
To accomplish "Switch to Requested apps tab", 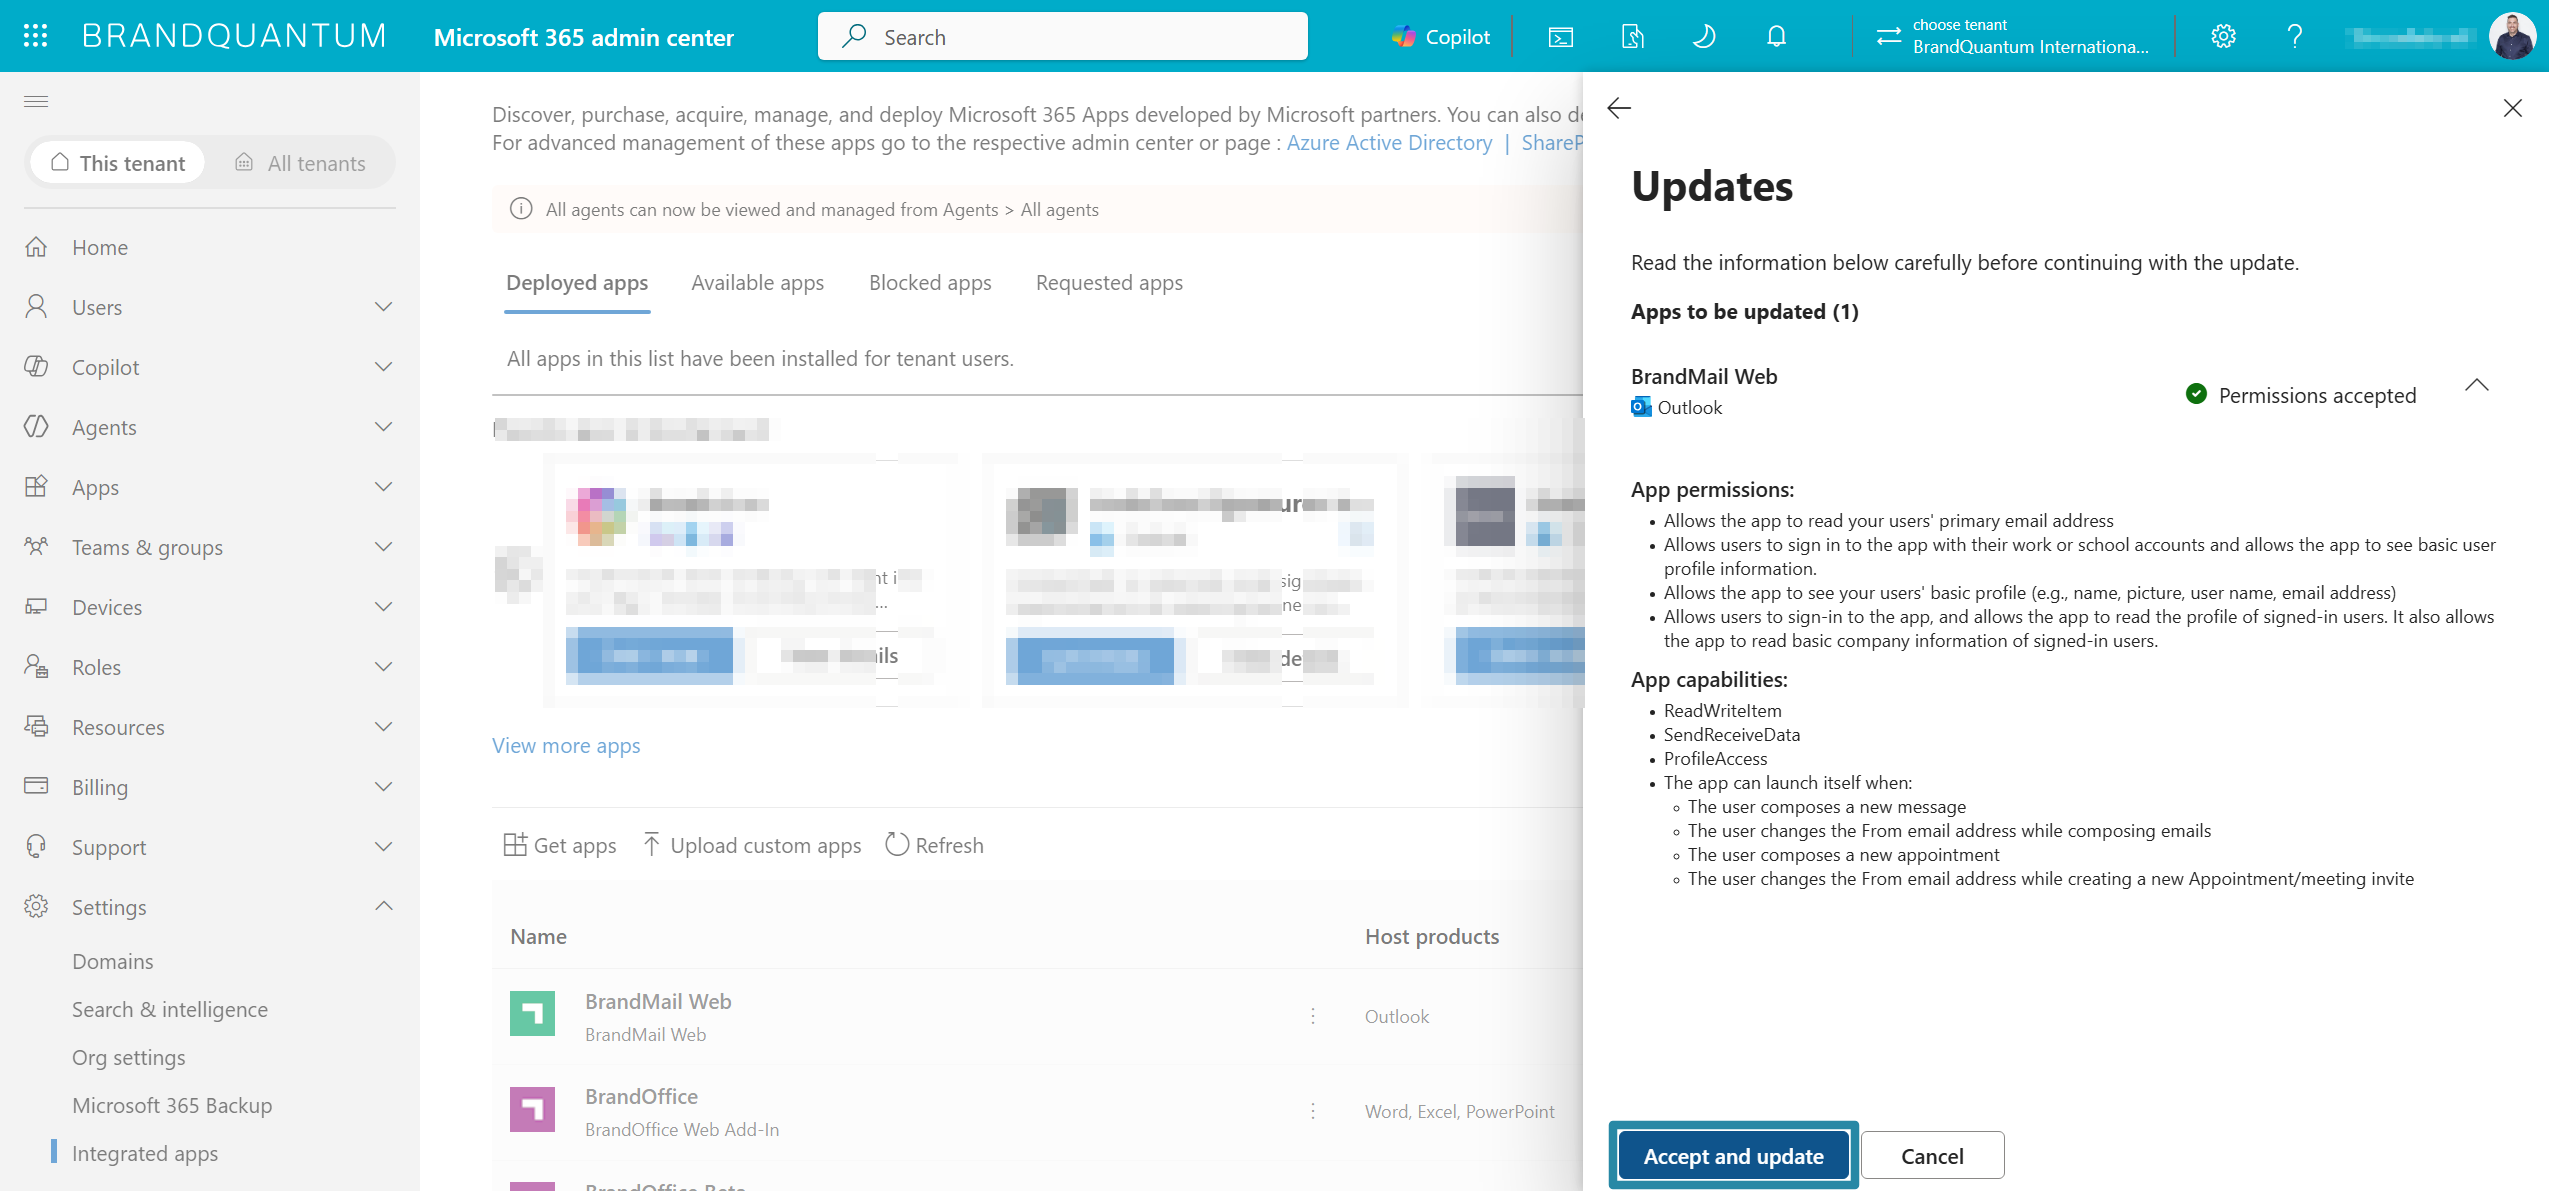I will 1109,283.
